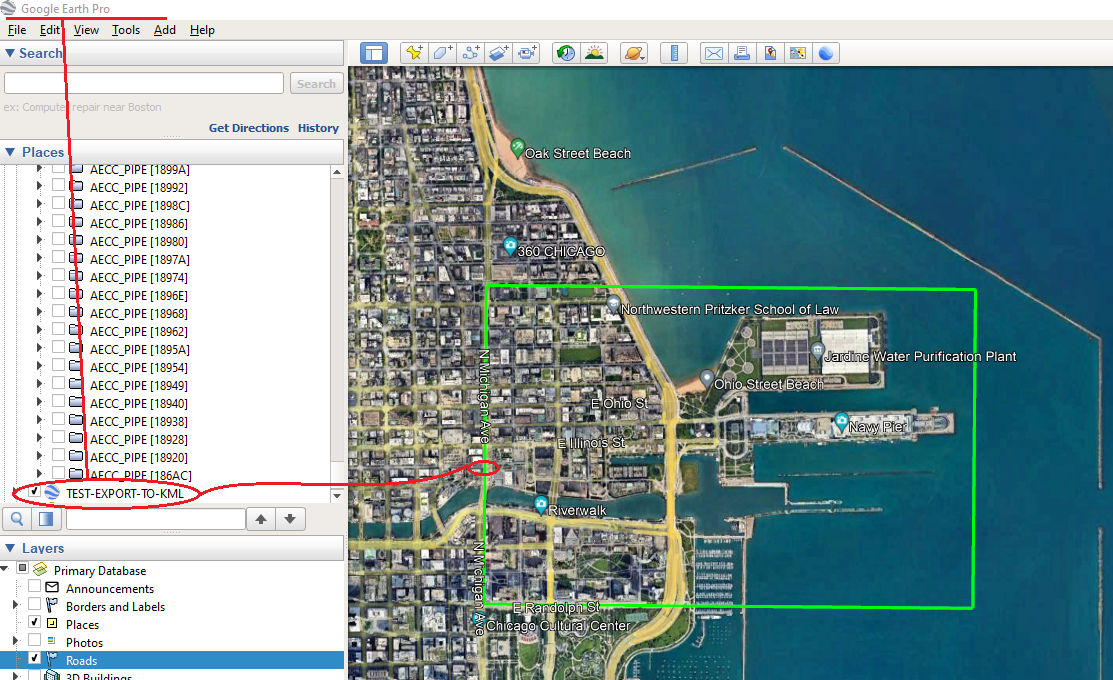1113x680 pixels.
Task: Expand the AECC_PIPE [18986] folder
Action: tap(40, 222)
